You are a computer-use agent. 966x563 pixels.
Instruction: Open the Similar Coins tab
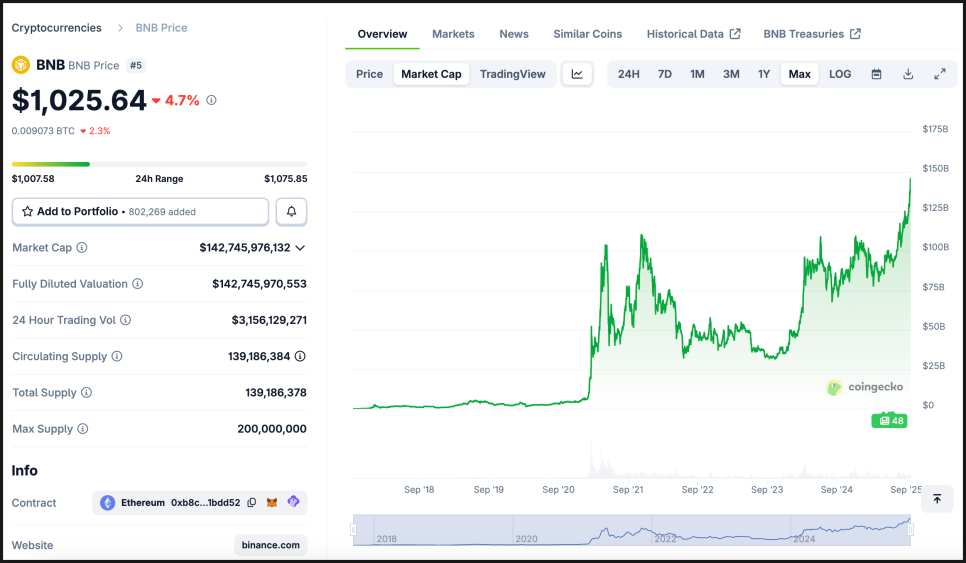[x=587, y=34]
